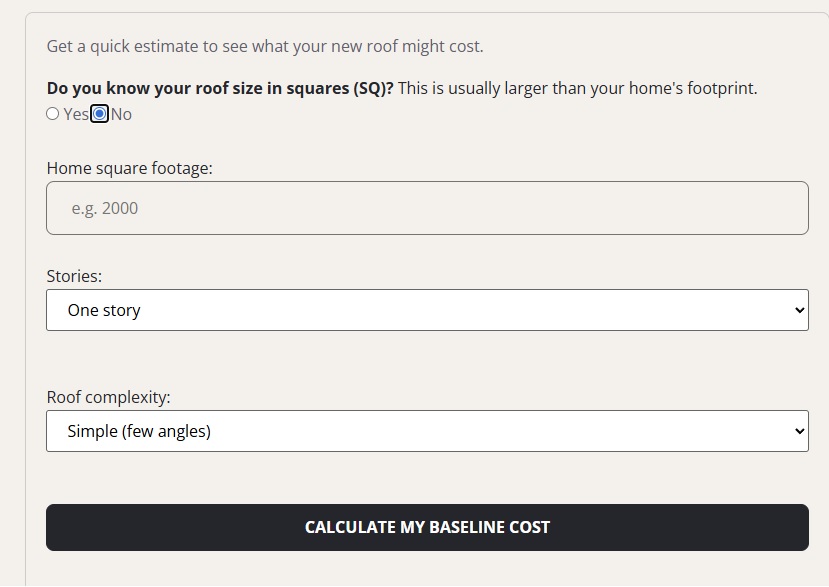
Task: Click the CALCULATE MY BASELINE COST button
Action: [x=427, y=527]
